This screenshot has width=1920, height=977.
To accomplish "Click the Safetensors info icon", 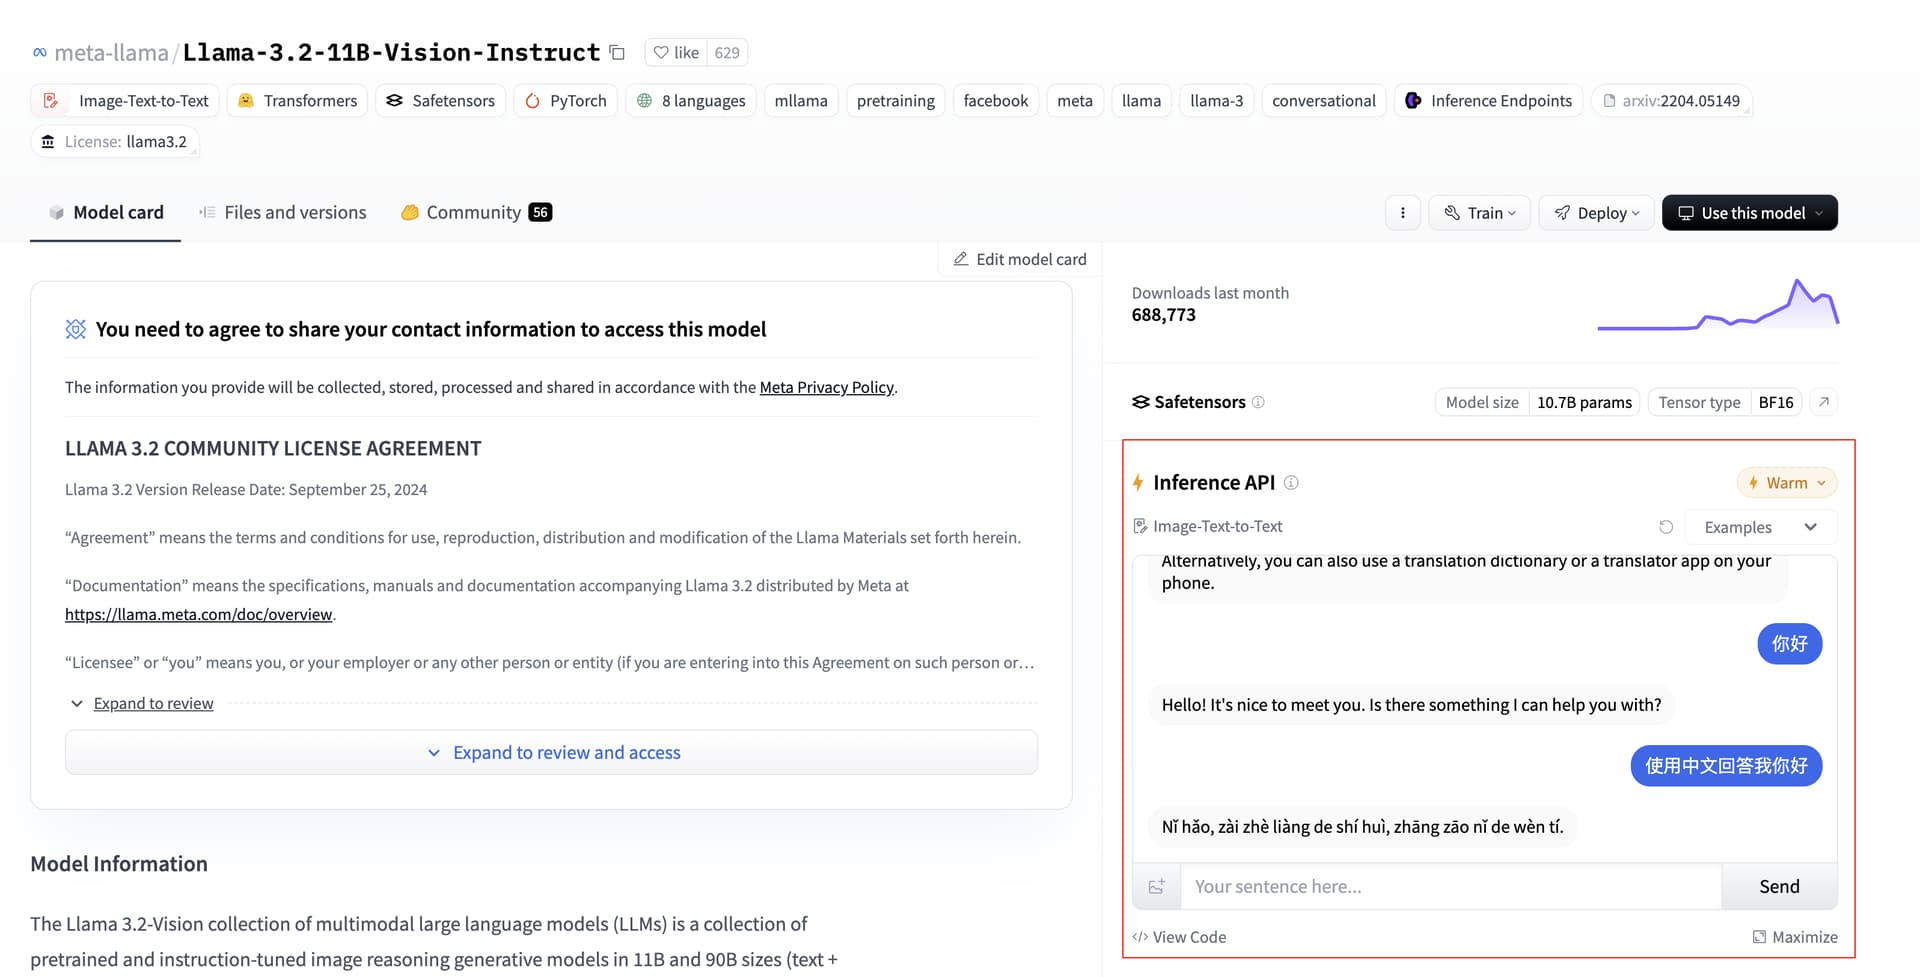I will click(1258, 402).
